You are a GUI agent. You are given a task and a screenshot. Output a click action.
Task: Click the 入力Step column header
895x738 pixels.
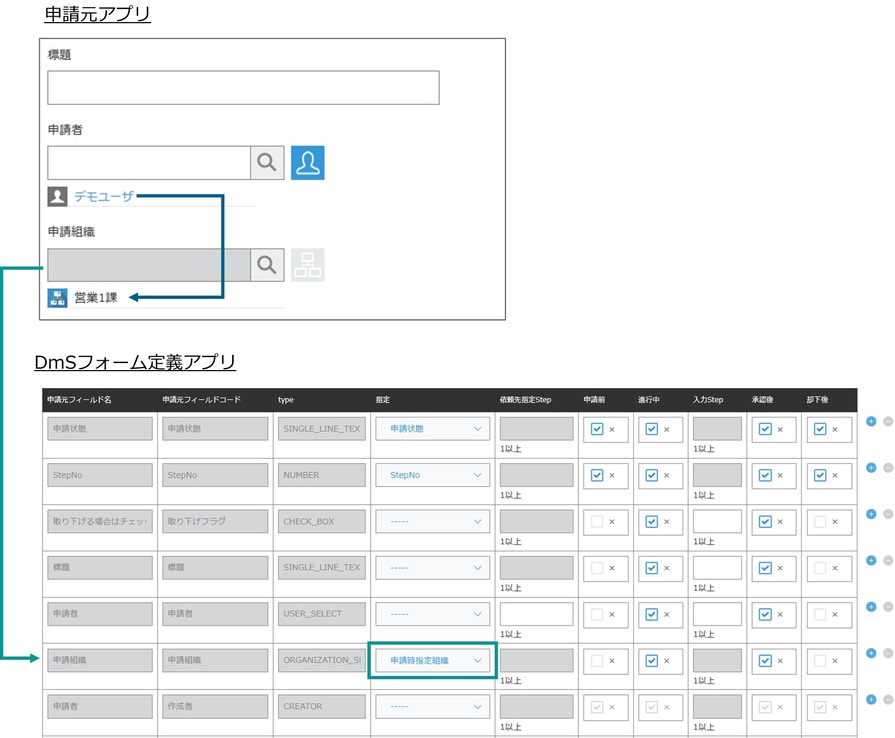[x=708, y=400]
